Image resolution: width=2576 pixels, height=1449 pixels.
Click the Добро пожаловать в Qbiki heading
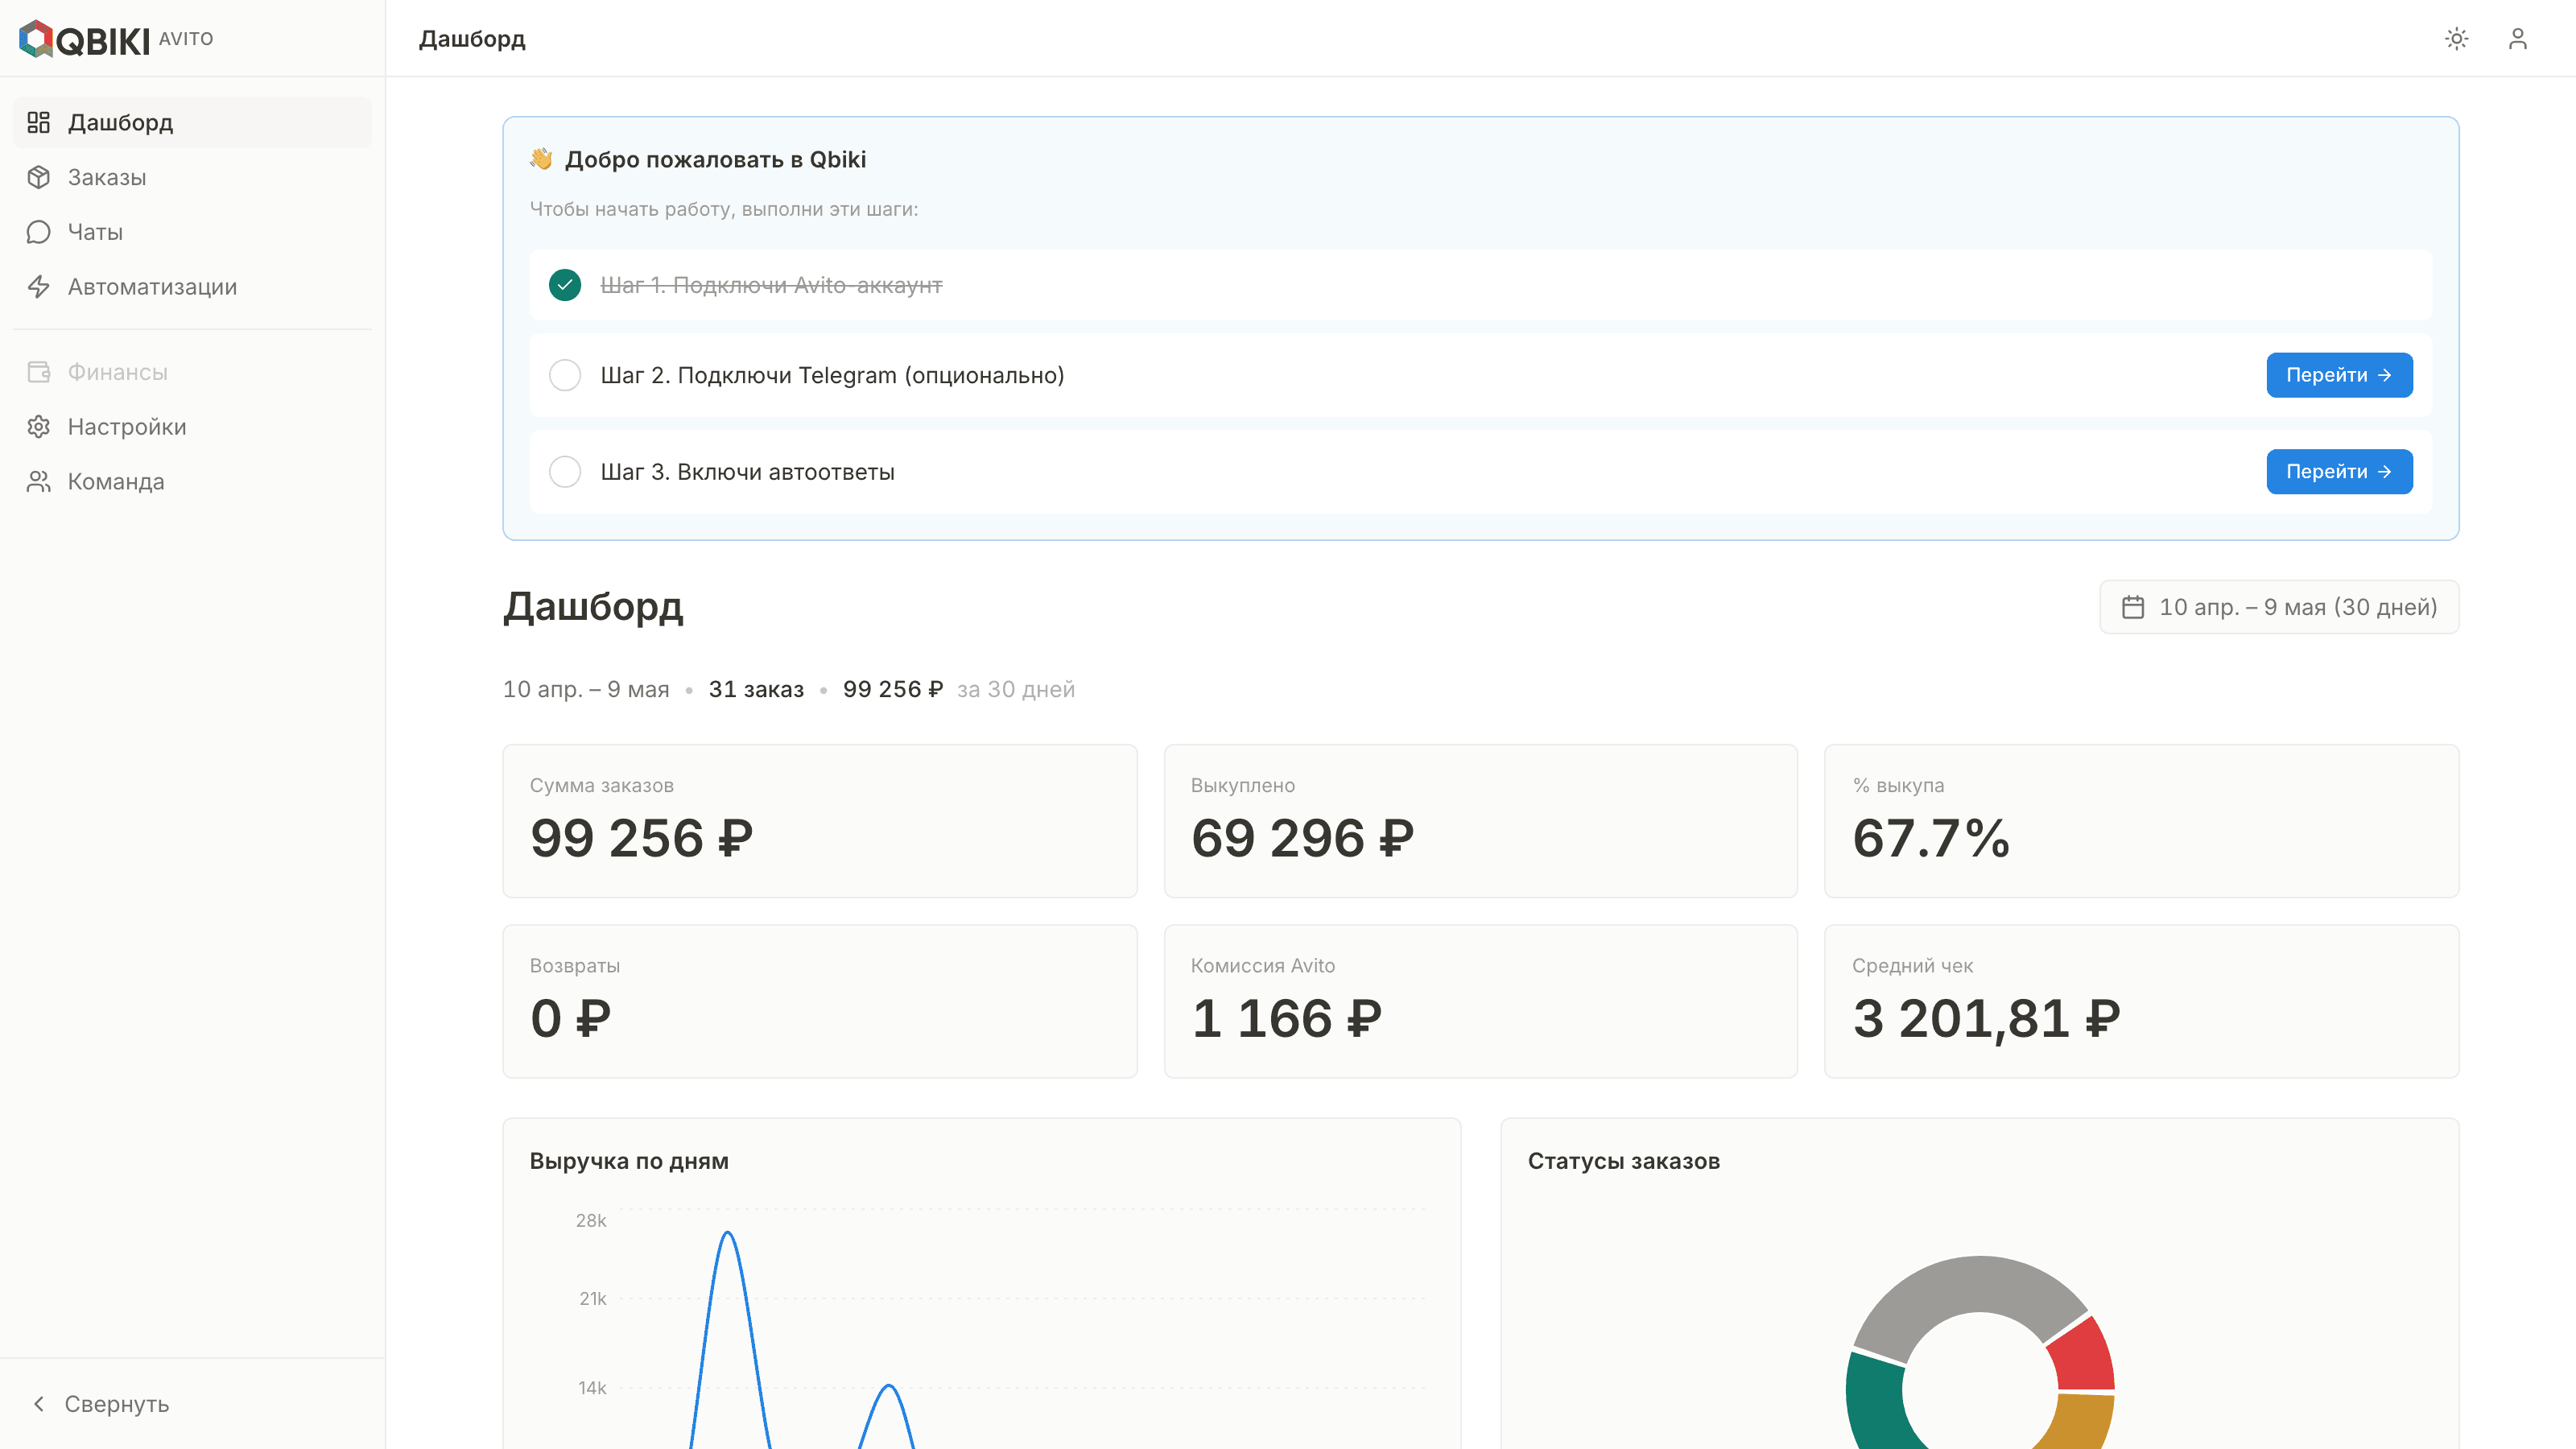(x=715, y=159)
